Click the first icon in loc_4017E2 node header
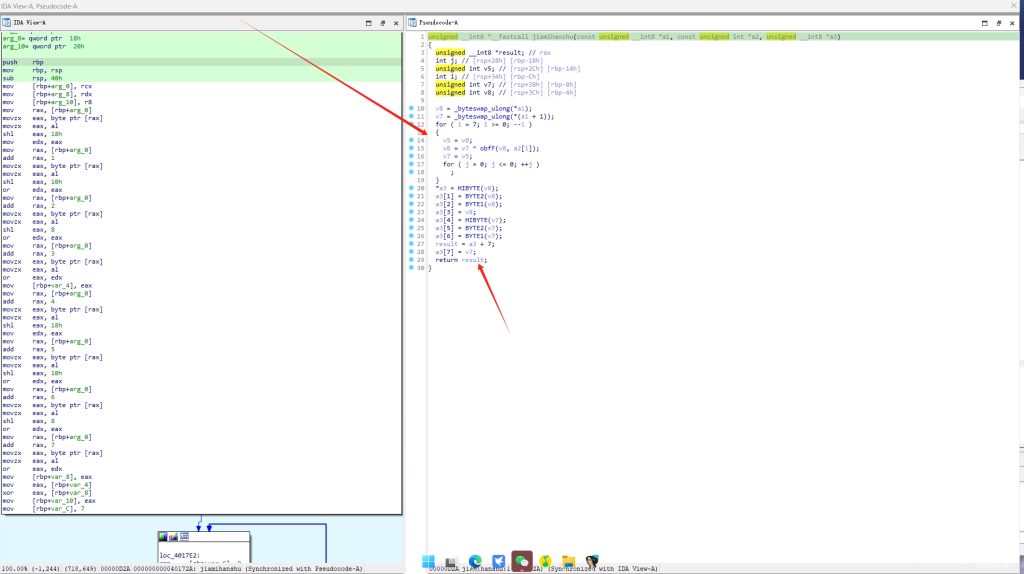The width and height of the screenshot is (1024, 574). coord(163,537)
